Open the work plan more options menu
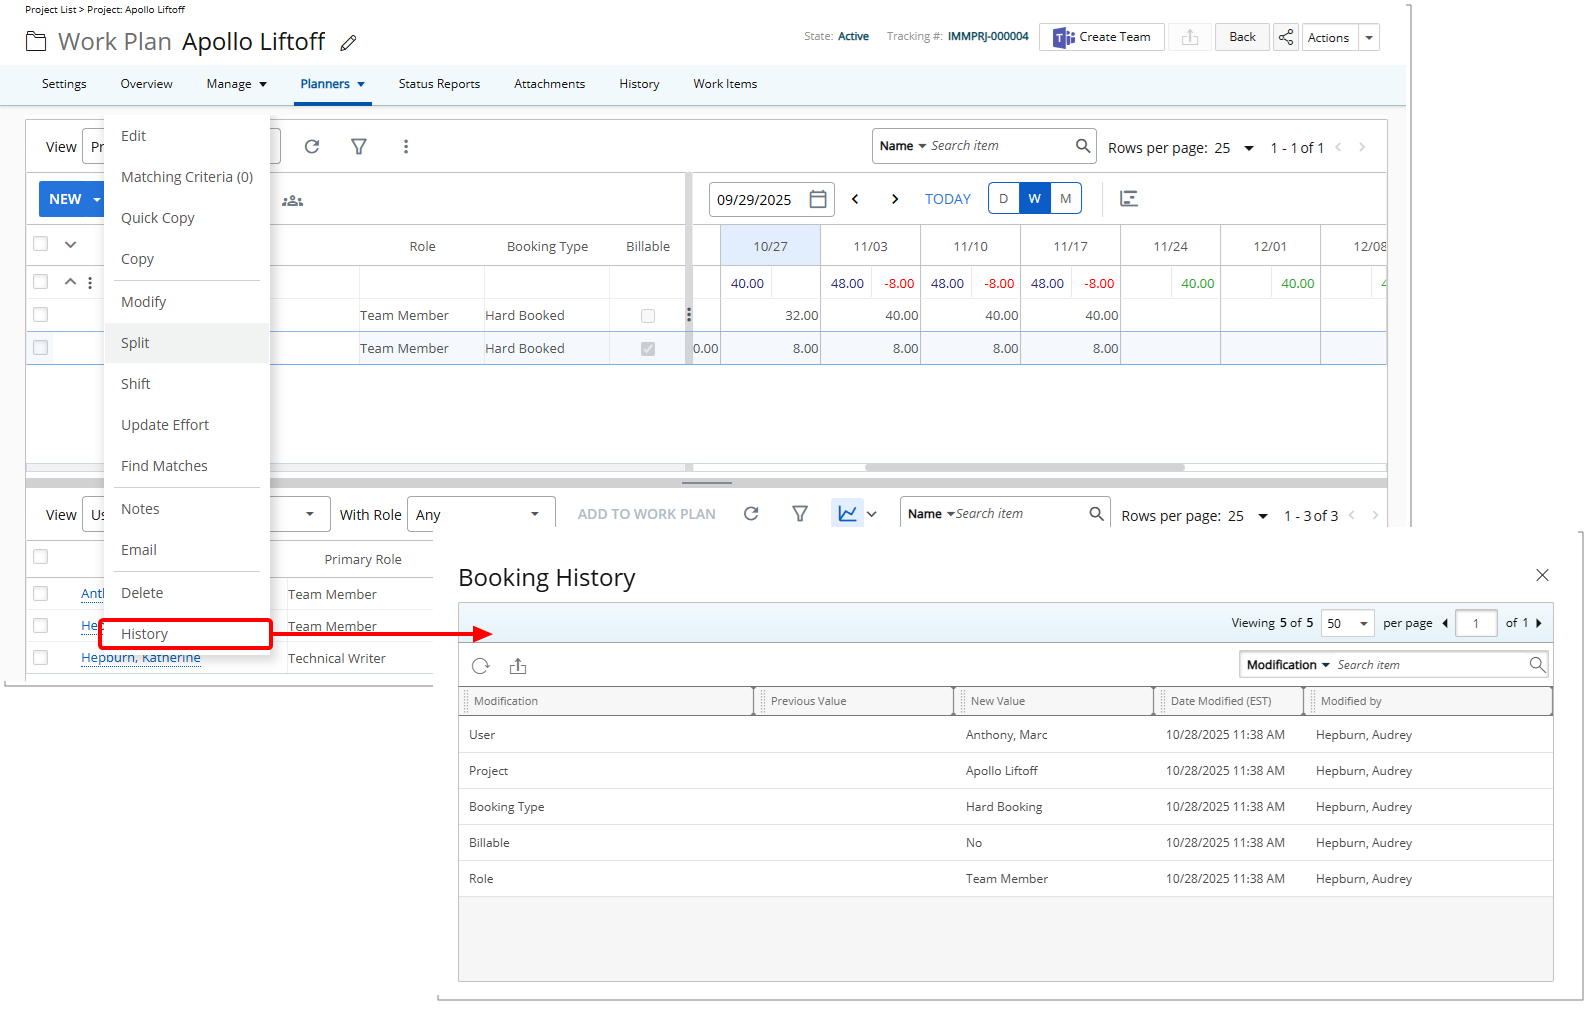This screenshot has height=1012, width=1595. click(406, 147)
